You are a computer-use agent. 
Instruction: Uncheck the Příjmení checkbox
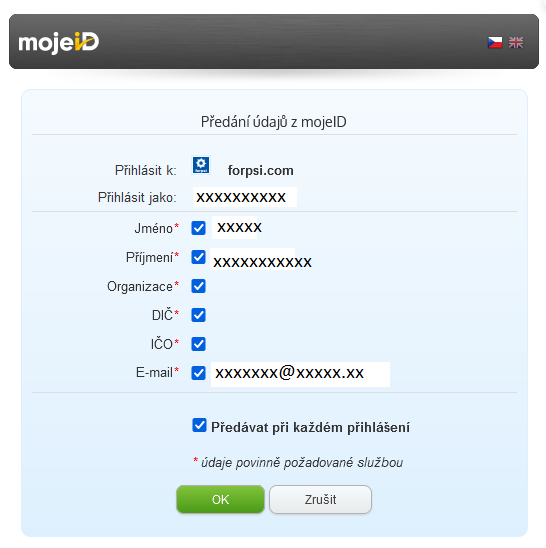199,257
